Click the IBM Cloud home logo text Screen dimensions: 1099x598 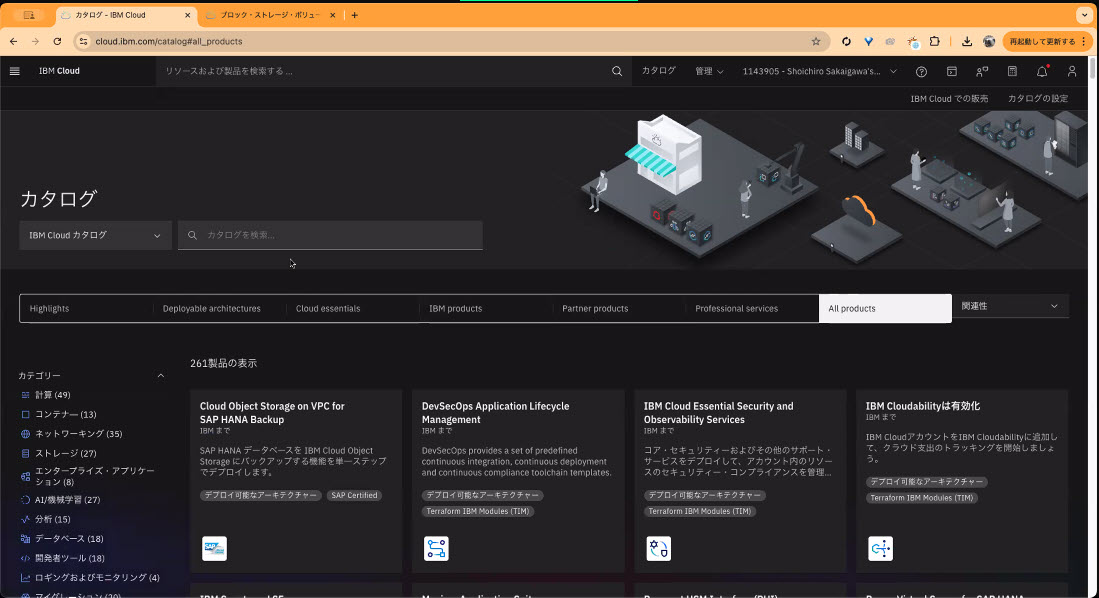[x=59, y=71]
